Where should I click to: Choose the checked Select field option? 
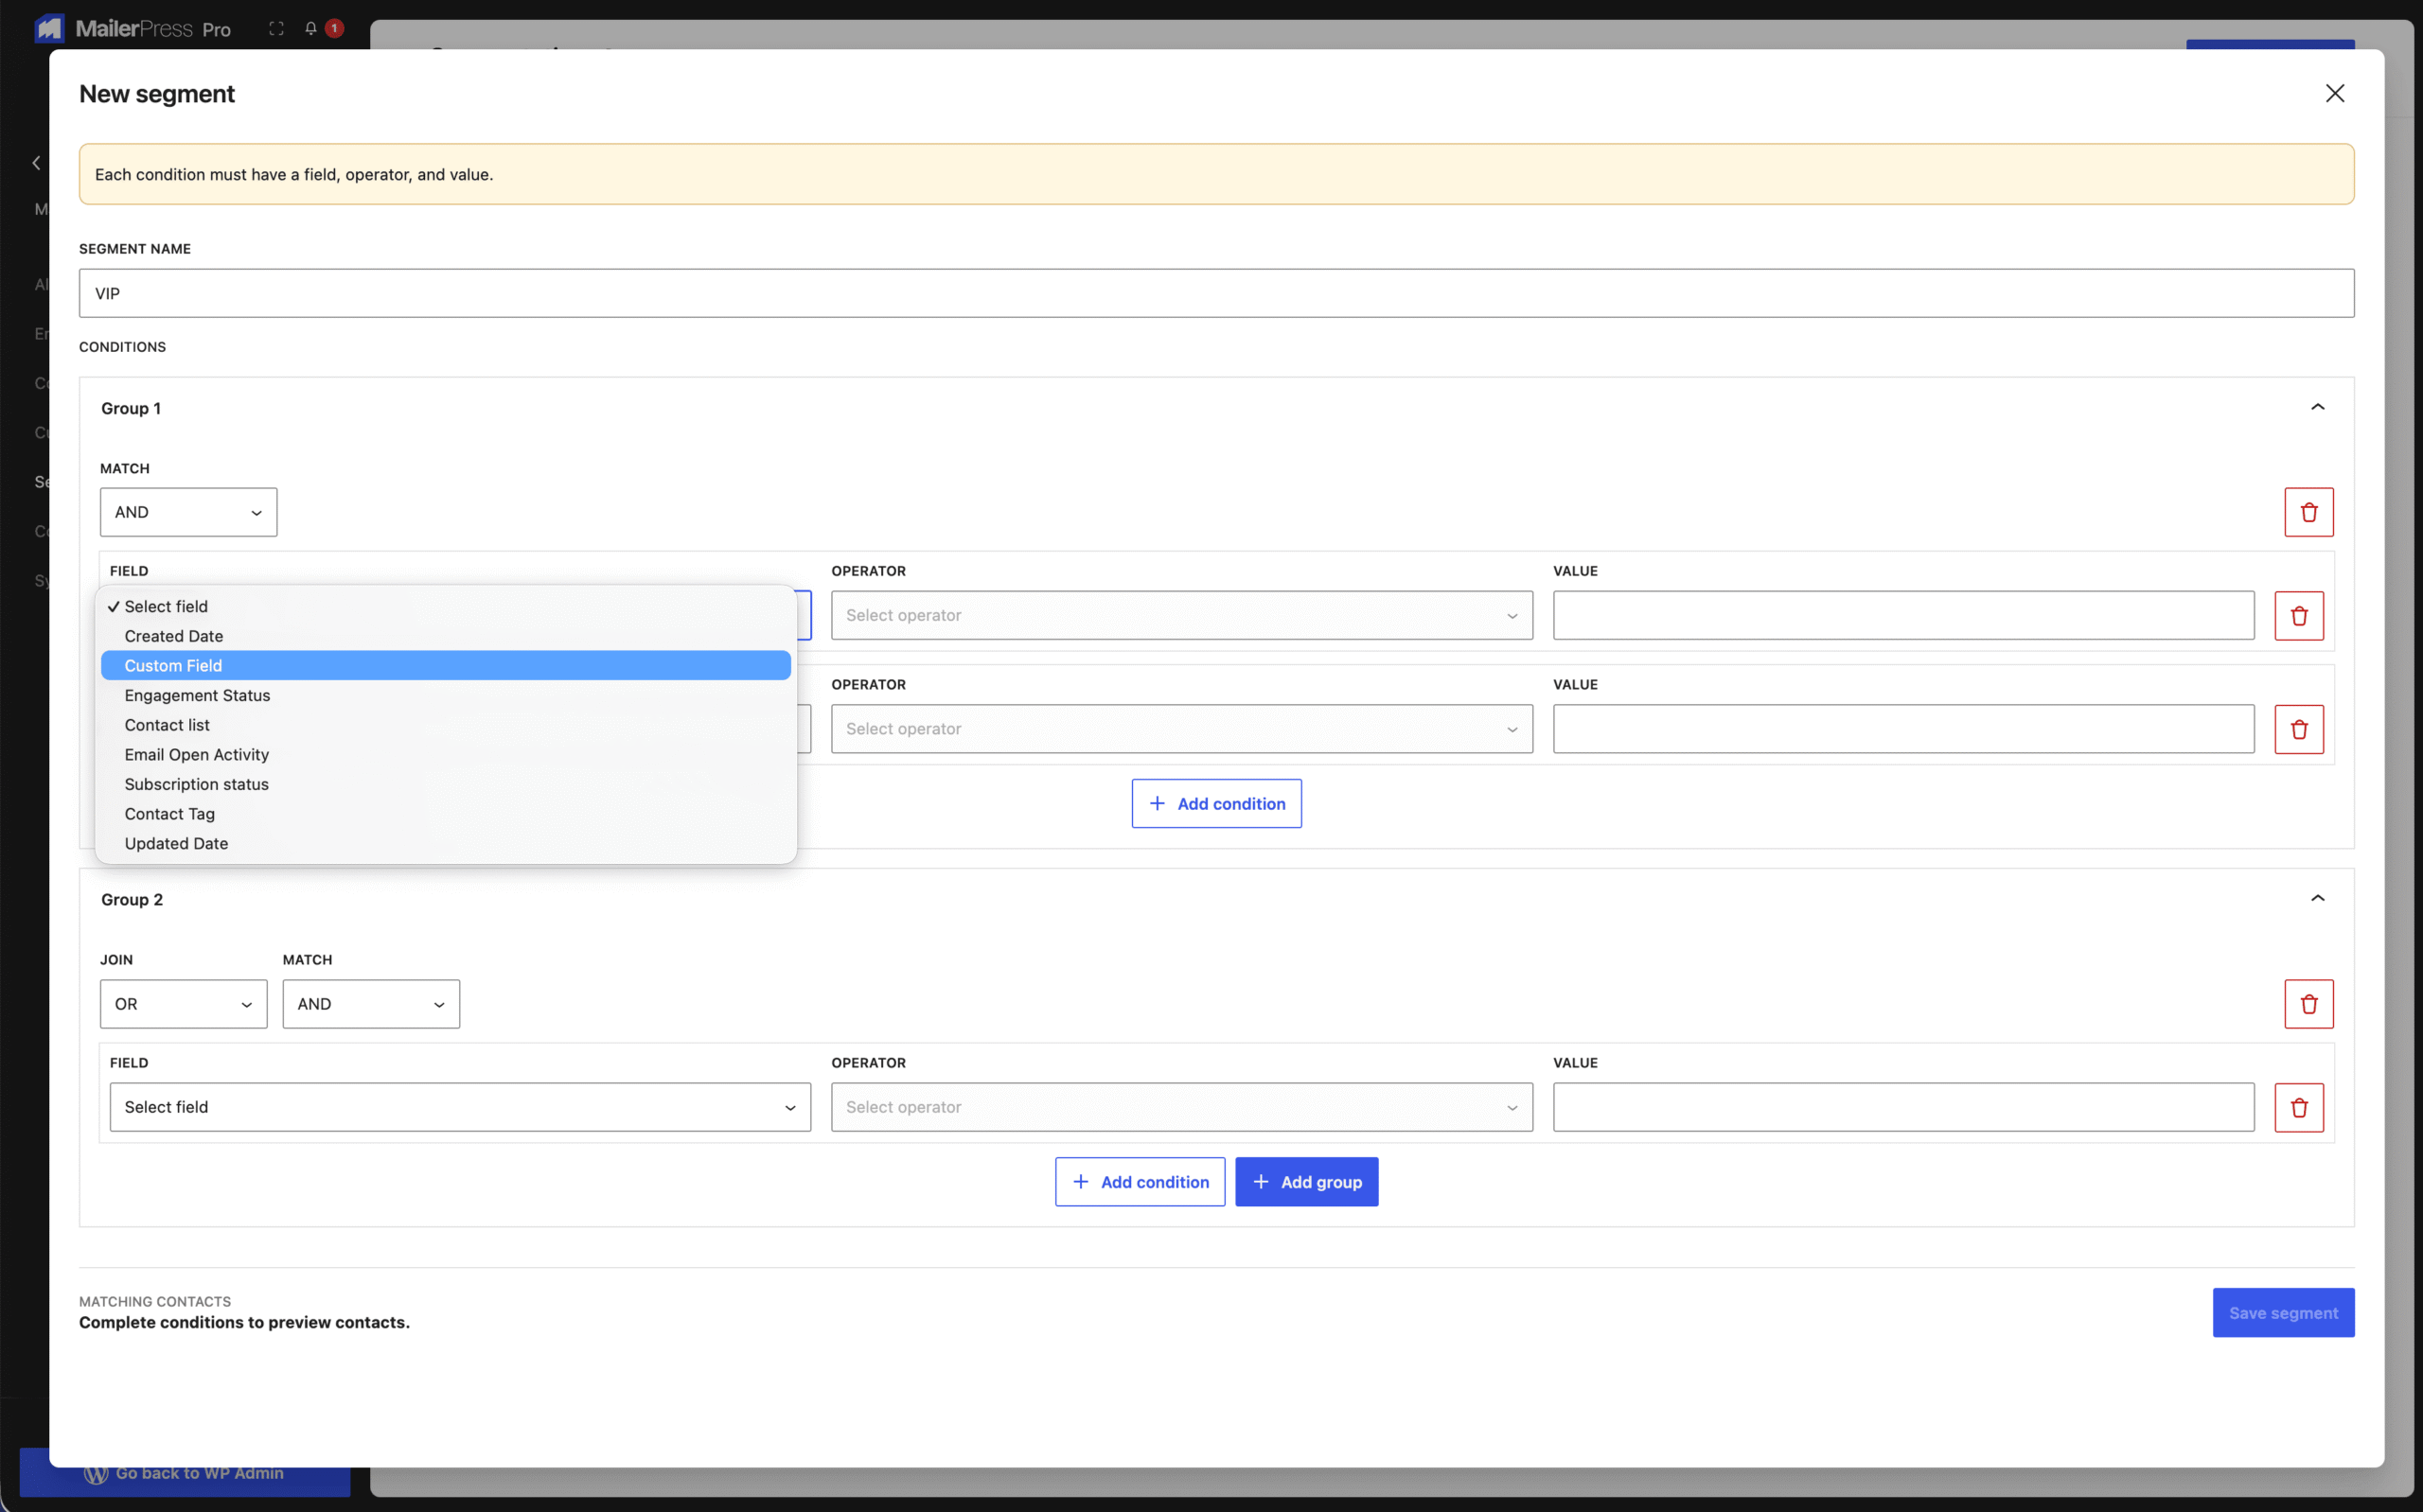tap(445, 606)
